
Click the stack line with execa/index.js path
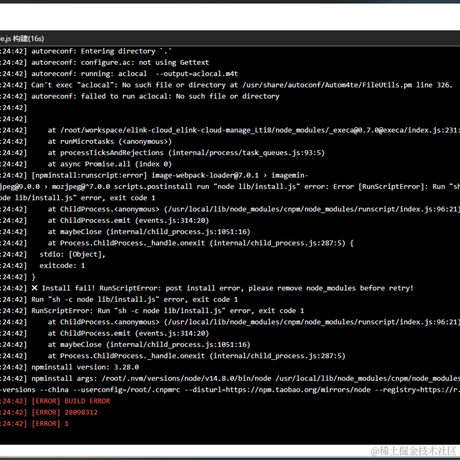point(230,130)
